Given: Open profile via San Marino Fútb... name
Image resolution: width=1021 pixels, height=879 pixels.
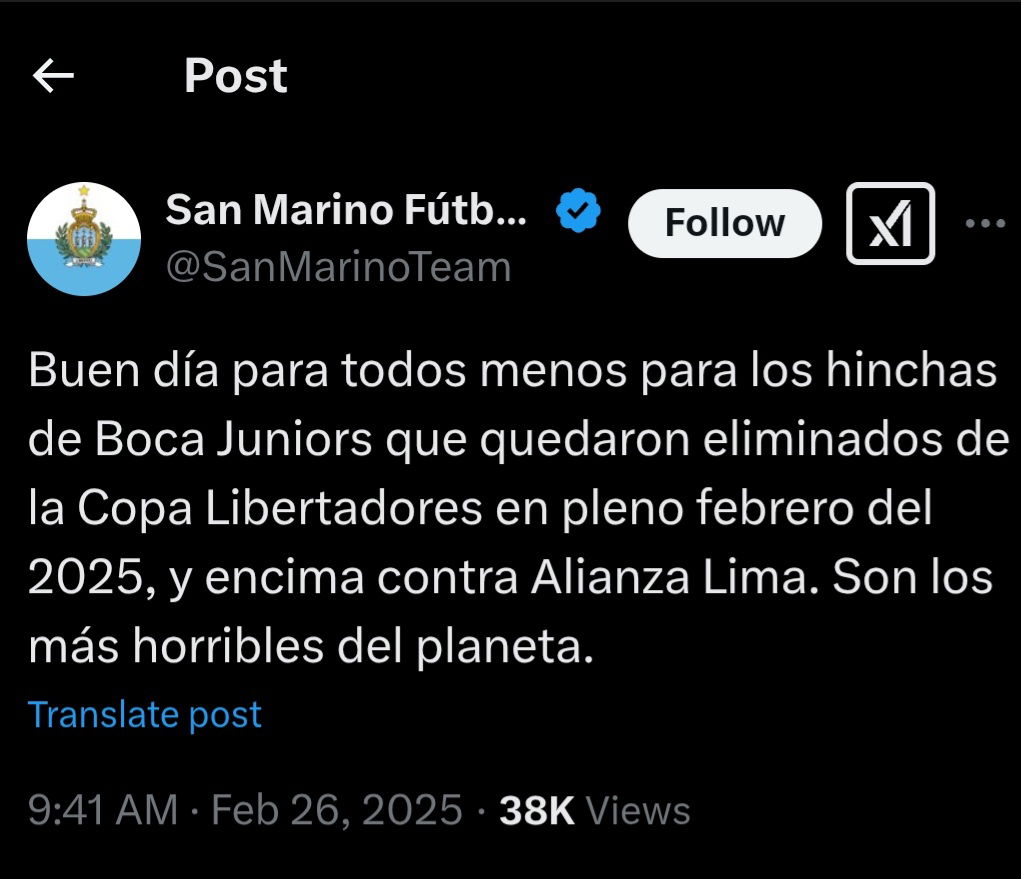Looking at the screenshot, I should point(346,210).
